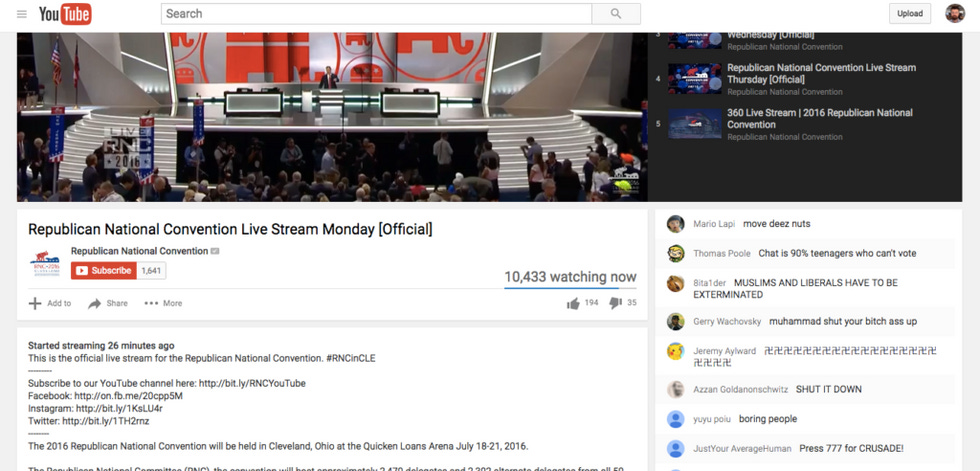The image size is (980, 471).
Task: Select the 360 Live Stream 2016 title
Action: [819, 119]
